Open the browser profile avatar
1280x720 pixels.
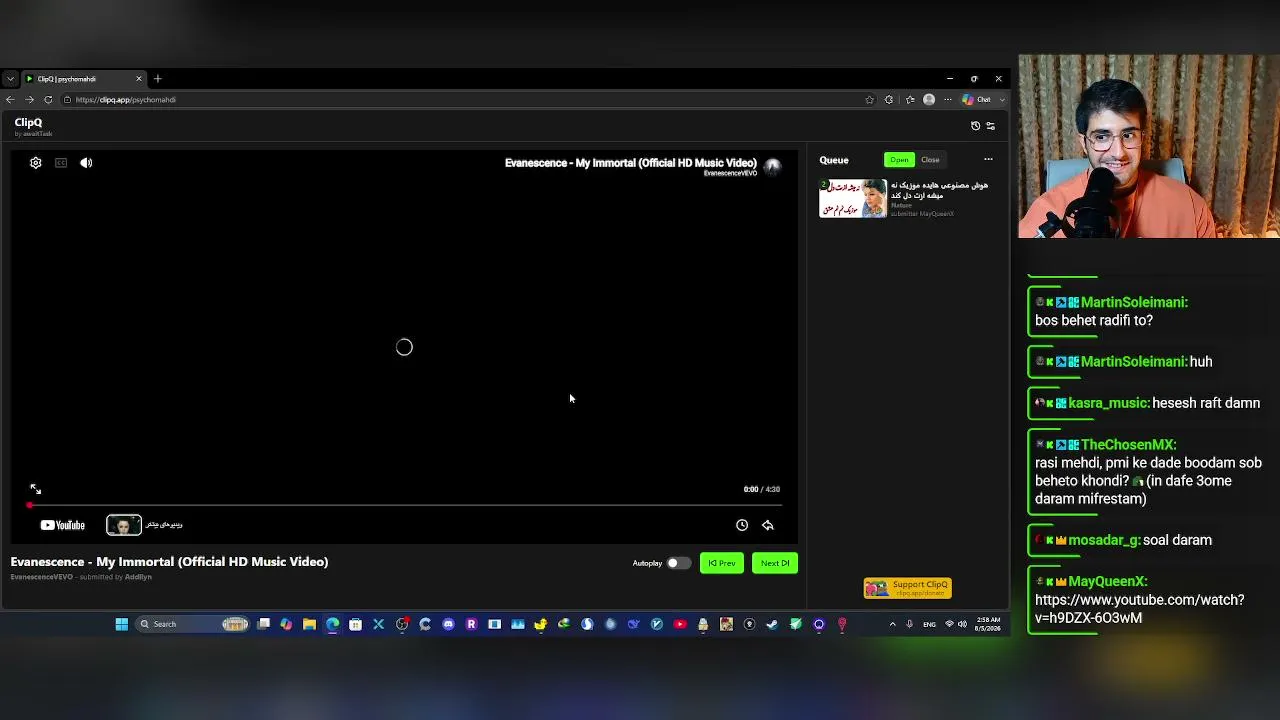[x=929, y=100]
